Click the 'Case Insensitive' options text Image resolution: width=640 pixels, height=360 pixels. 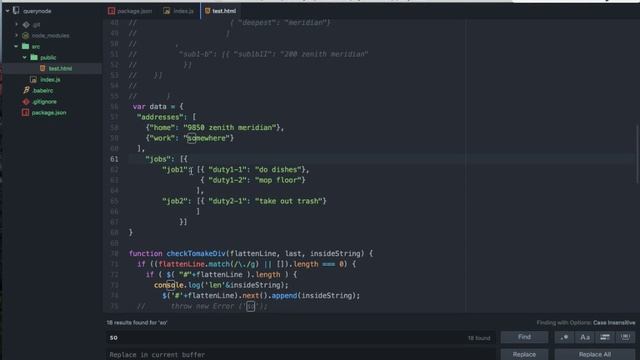click(x=614, y=323)
